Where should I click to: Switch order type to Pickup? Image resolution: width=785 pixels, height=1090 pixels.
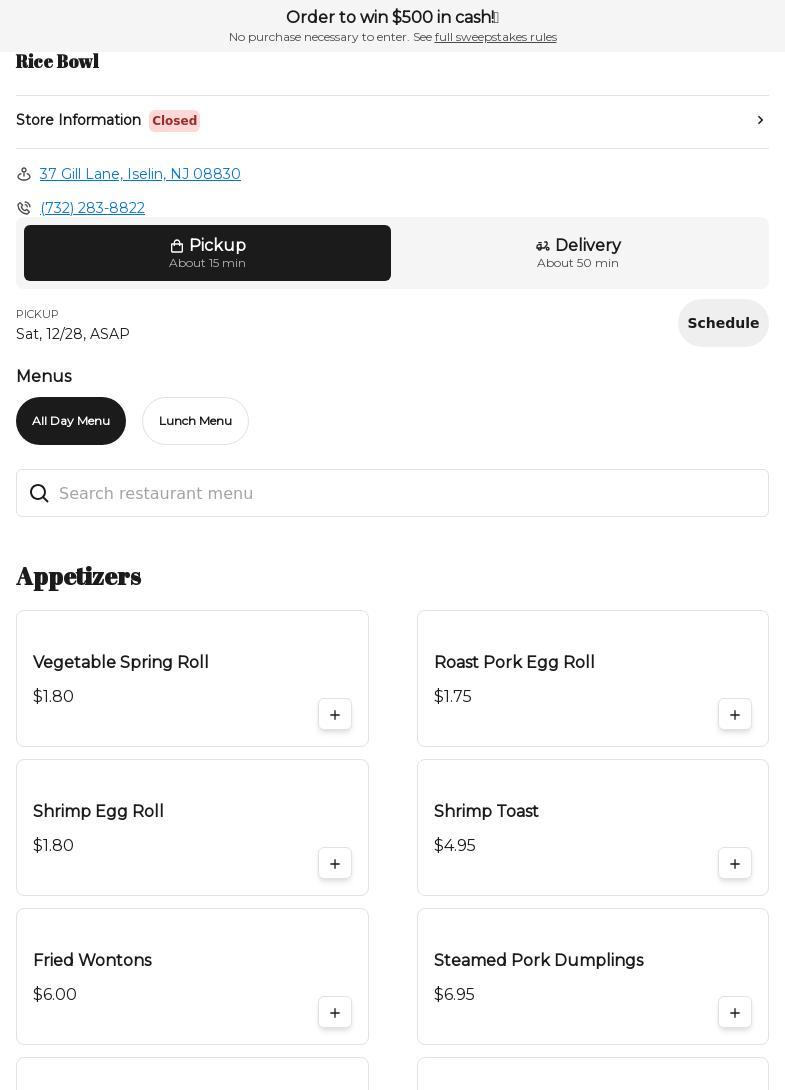(x=207, y=253)
